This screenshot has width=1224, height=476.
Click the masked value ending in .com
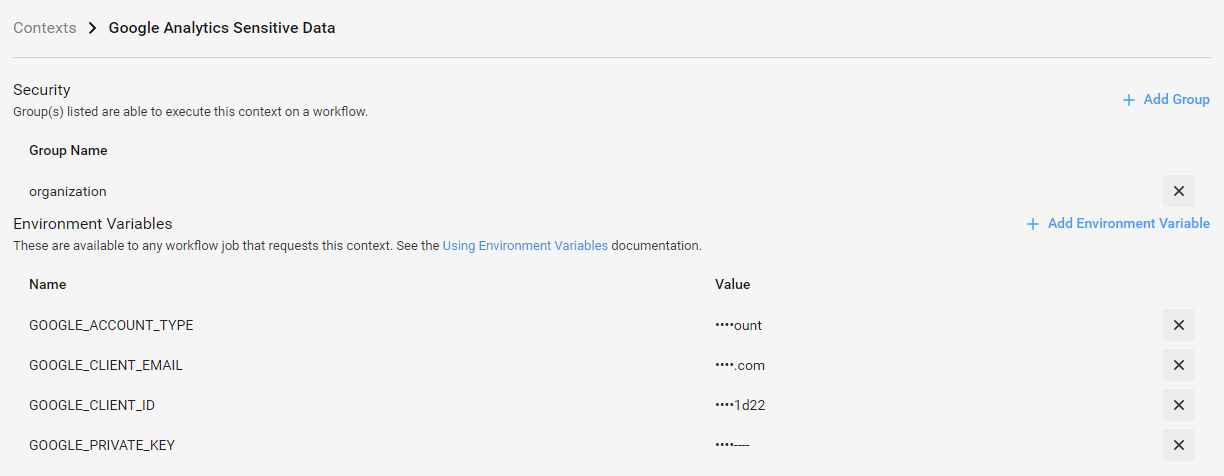point(740,365)
